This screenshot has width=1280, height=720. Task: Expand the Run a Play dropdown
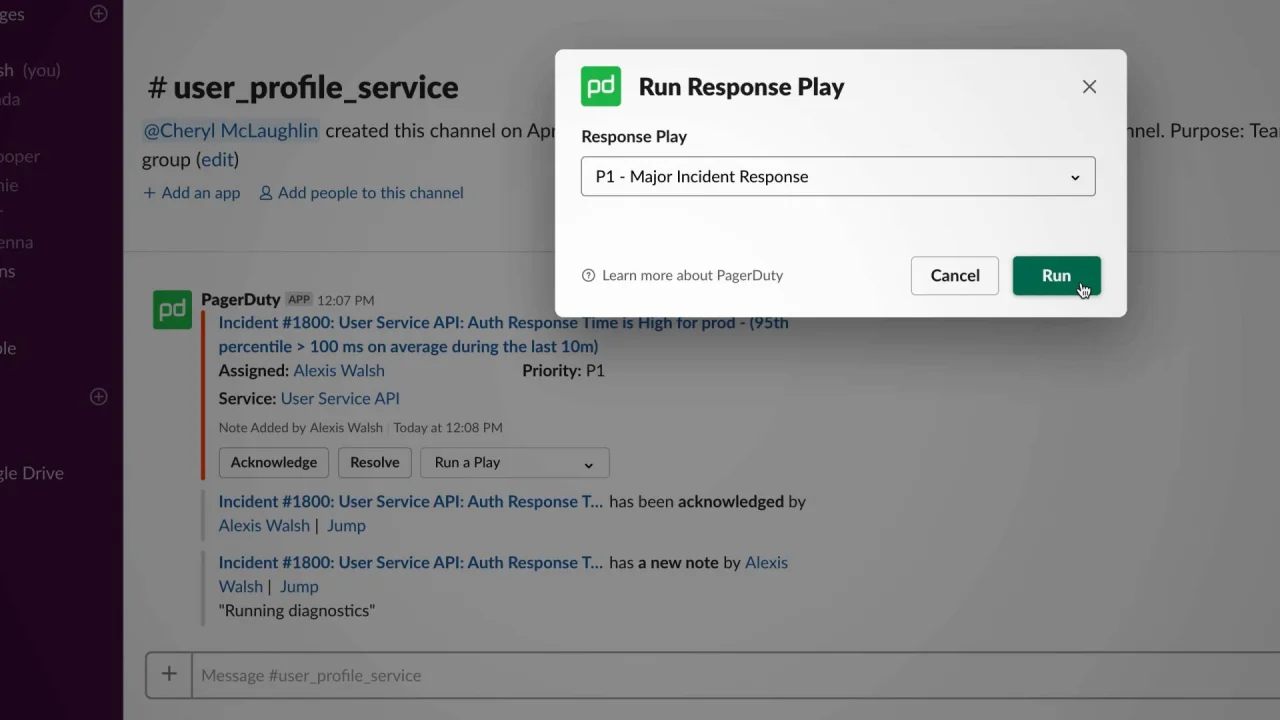(514, 462)
